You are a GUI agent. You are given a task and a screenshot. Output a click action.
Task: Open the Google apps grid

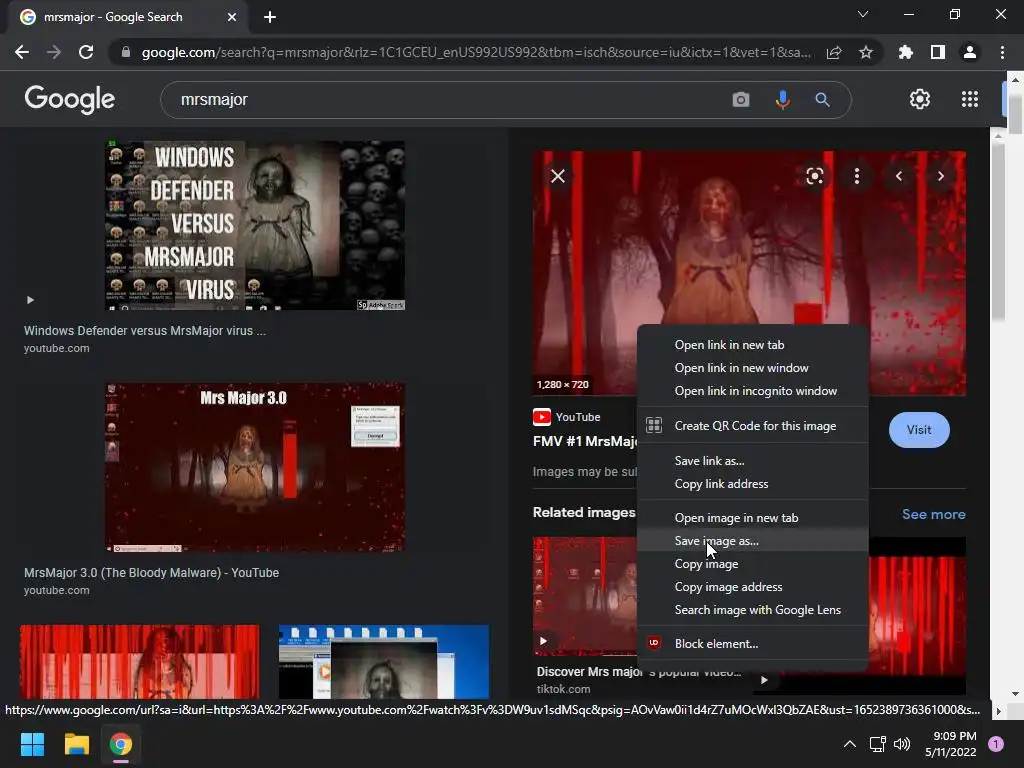pyautogui.click(x=970, y=99)
